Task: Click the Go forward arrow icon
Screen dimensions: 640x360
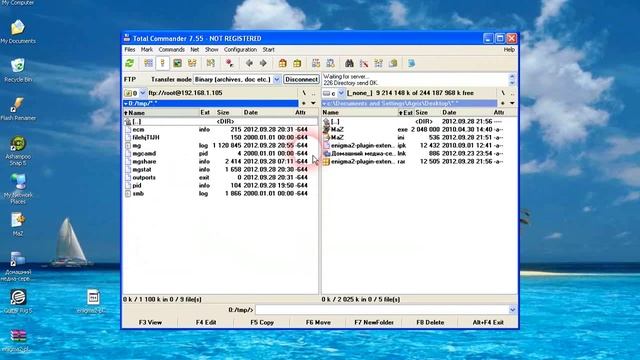Action: 263,63
